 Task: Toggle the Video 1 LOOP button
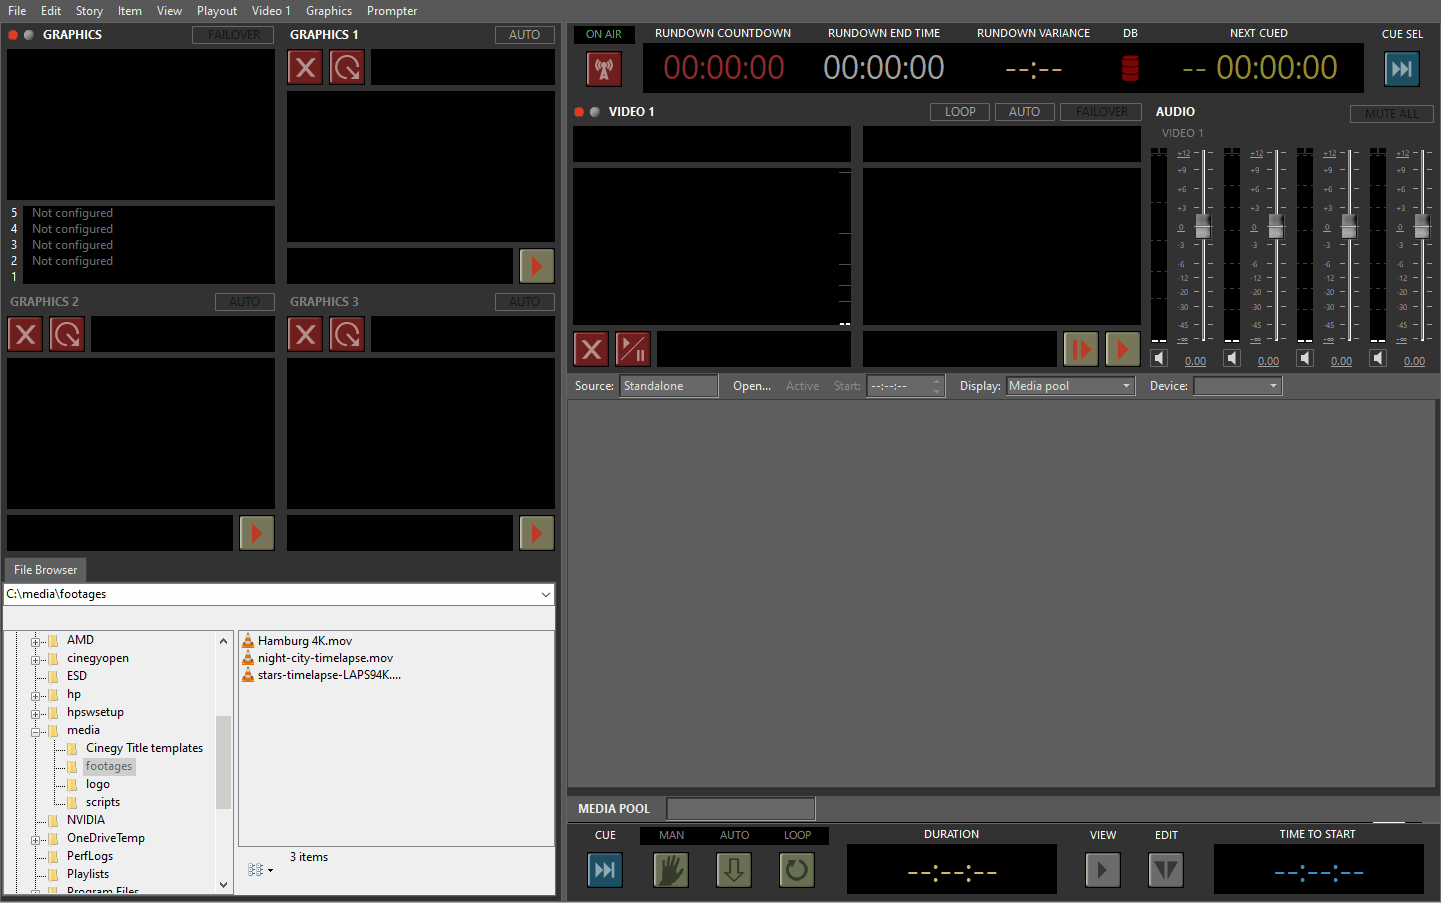(x=960, y=112)
